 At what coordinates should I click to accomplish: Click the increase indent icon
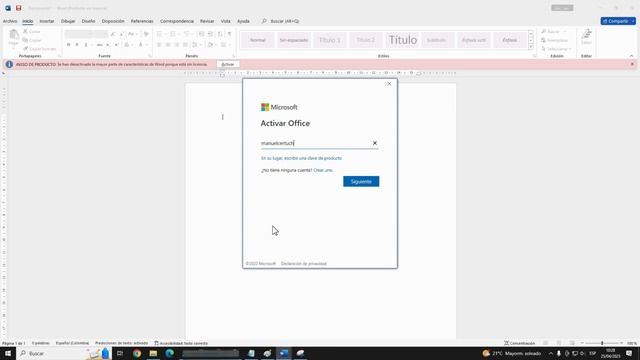click(210, 34)
